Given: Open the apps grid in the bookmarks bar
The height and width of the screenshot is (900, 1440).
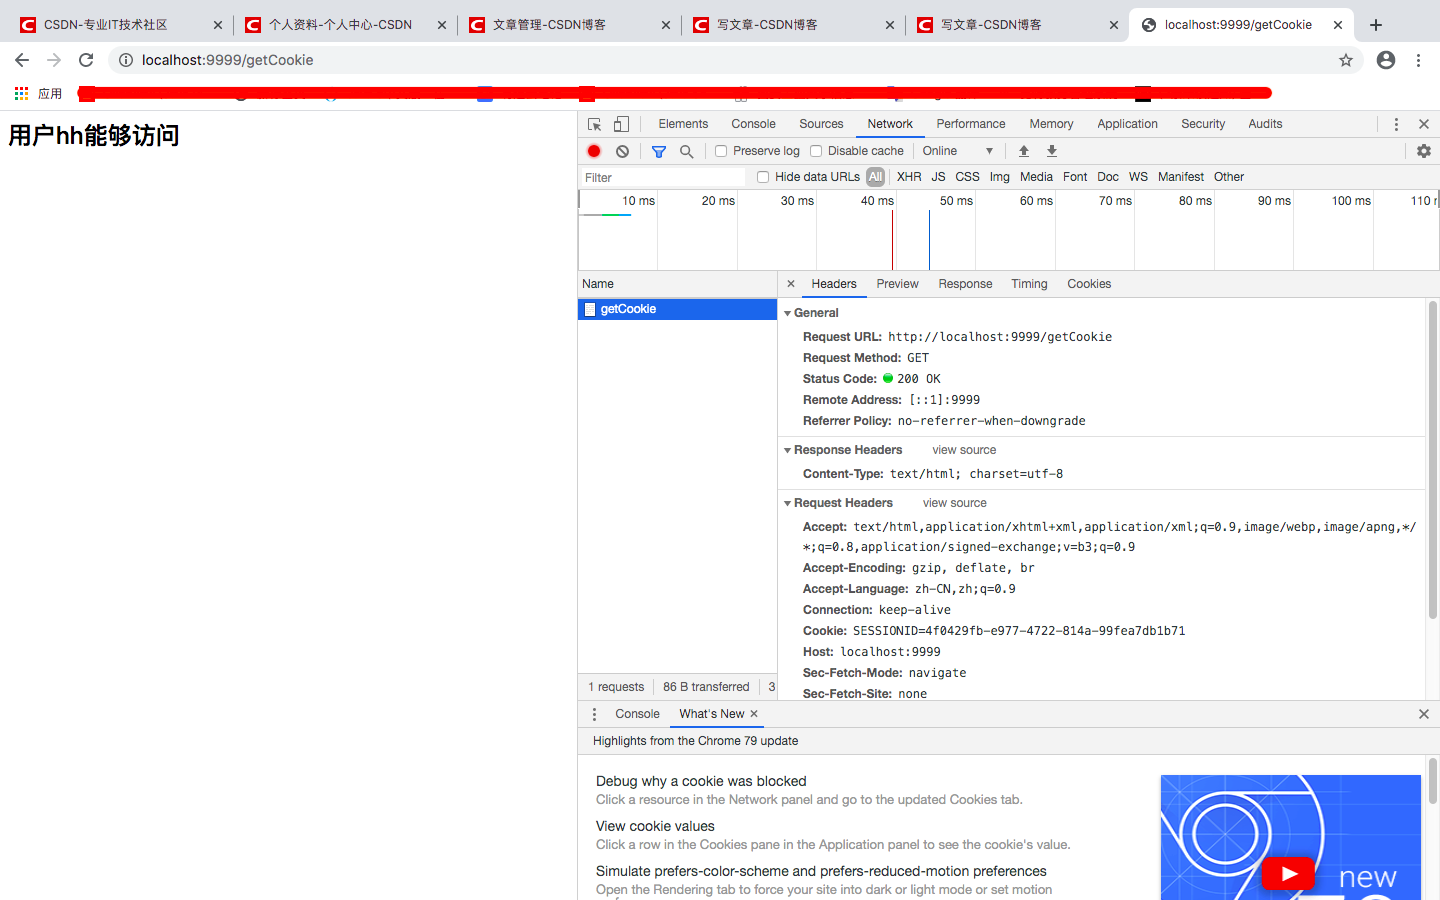Looking at the screenshot, I should click(x=21, y=93).
